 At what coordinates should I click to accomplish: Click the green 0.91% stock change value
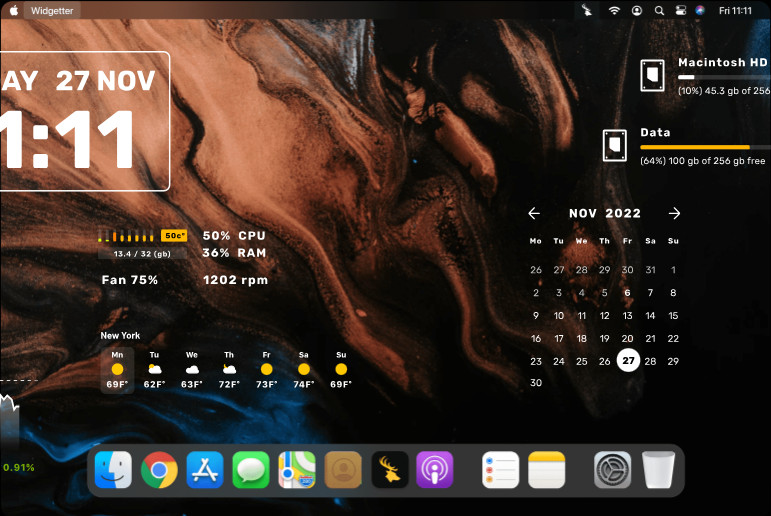point(19,467)
